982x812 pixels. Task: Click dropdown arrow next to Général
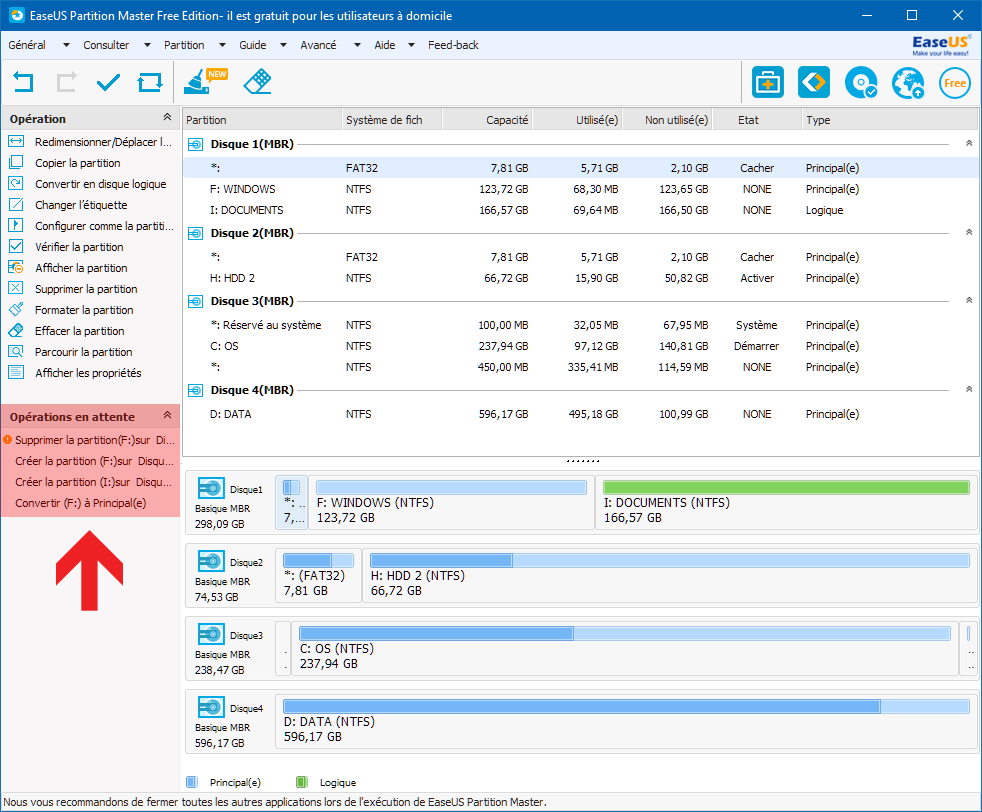tap(66, 45)
